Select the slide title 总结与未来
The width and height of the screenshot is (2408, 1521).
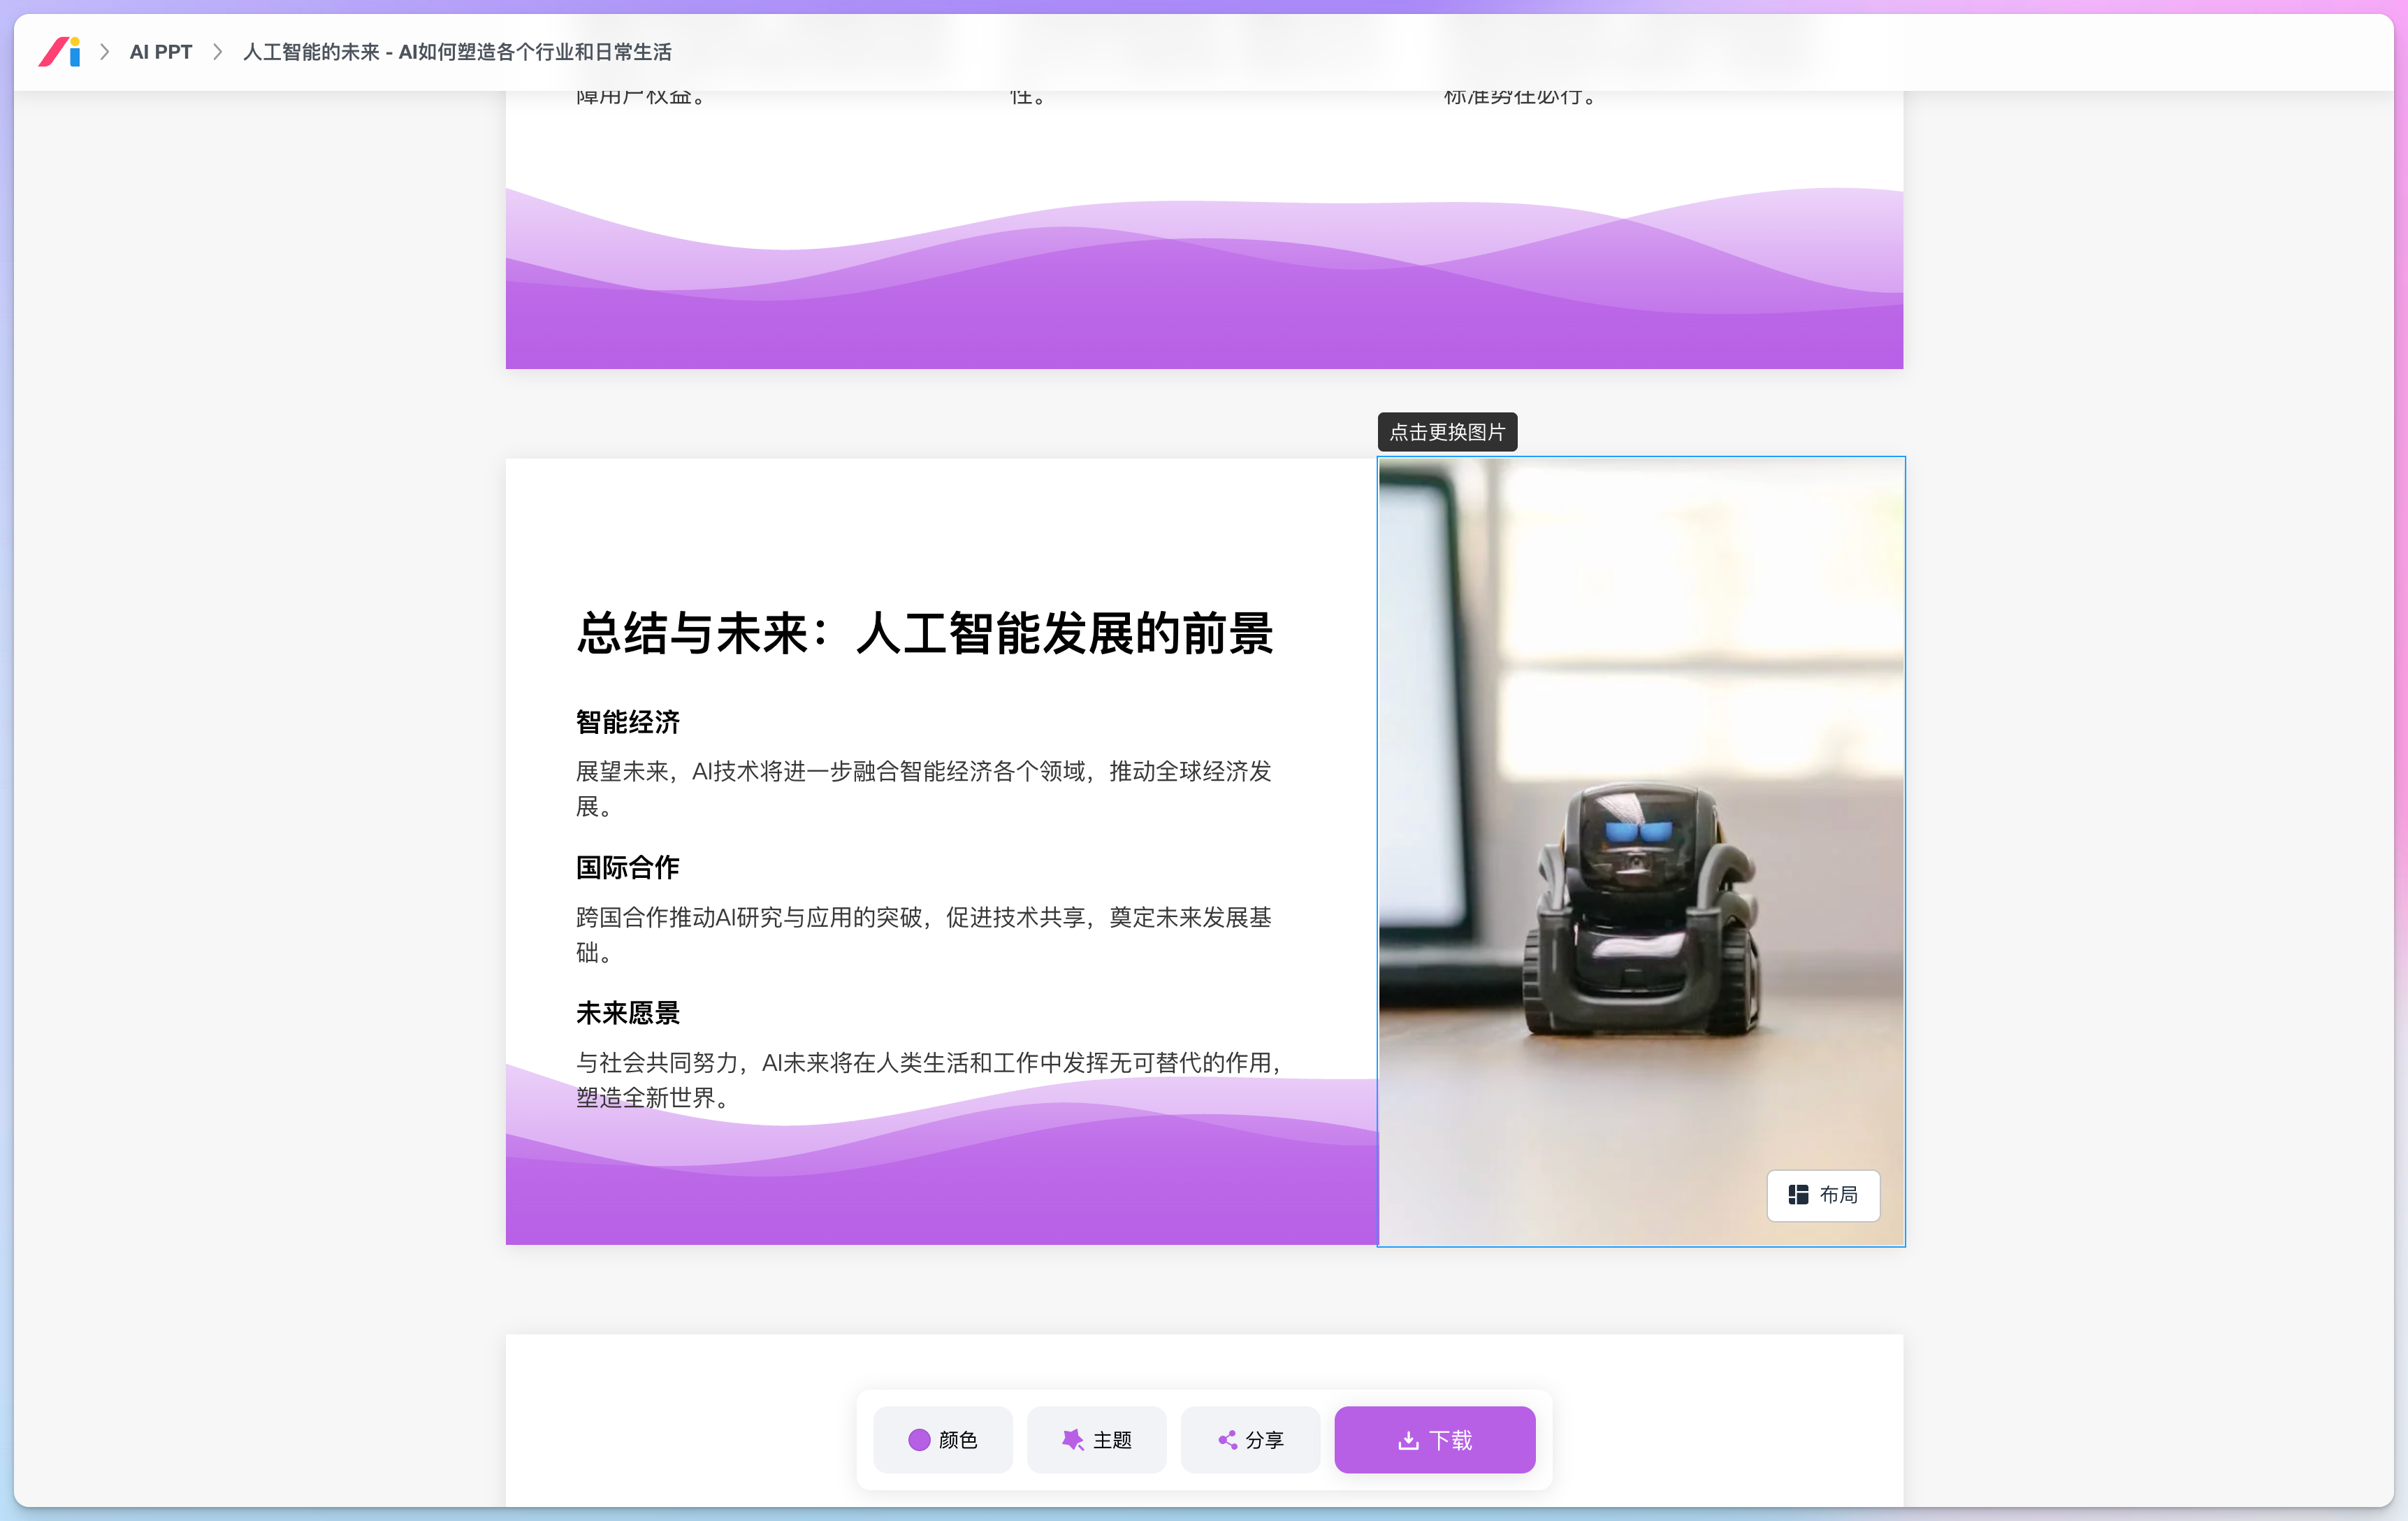click(924, 633)
